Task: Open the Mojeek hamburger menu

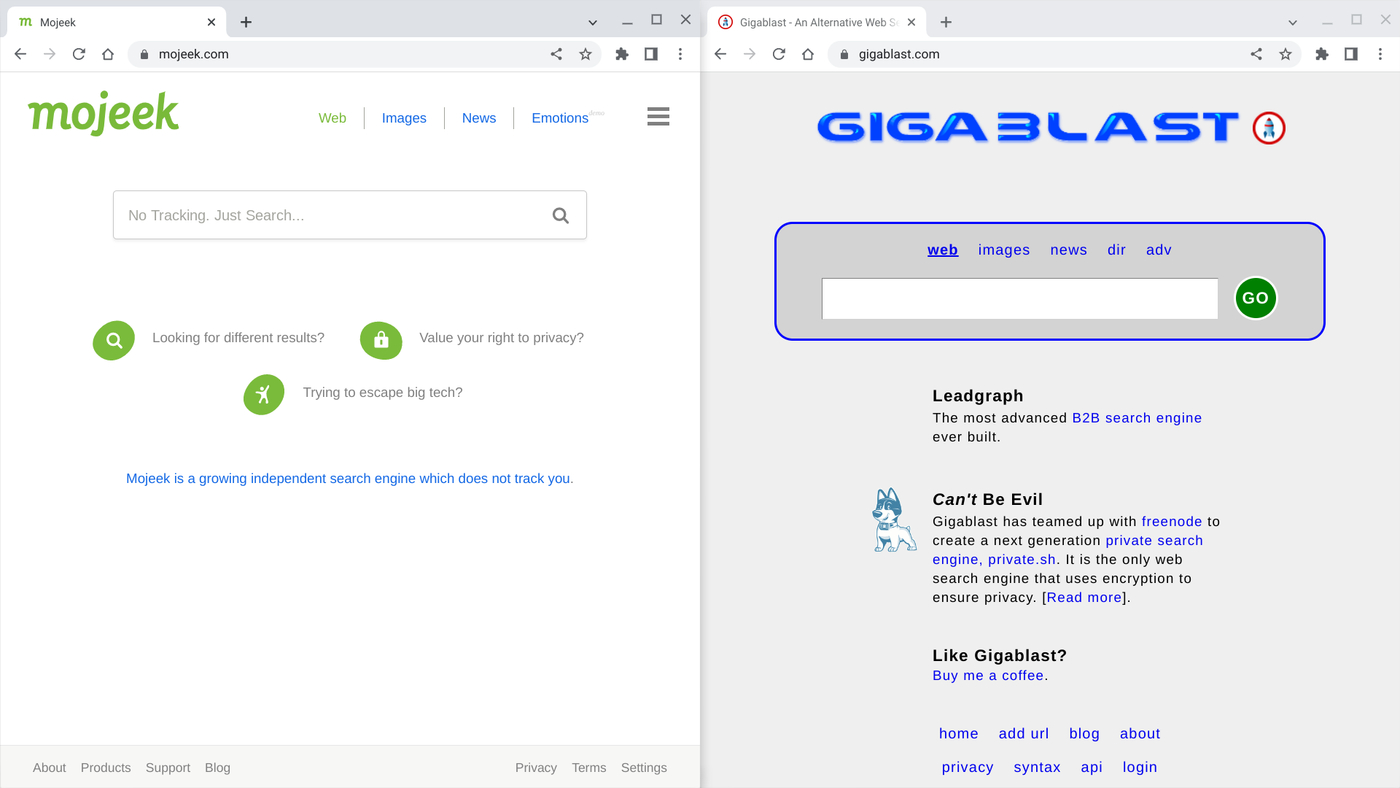Action: (x=658, y=116)
